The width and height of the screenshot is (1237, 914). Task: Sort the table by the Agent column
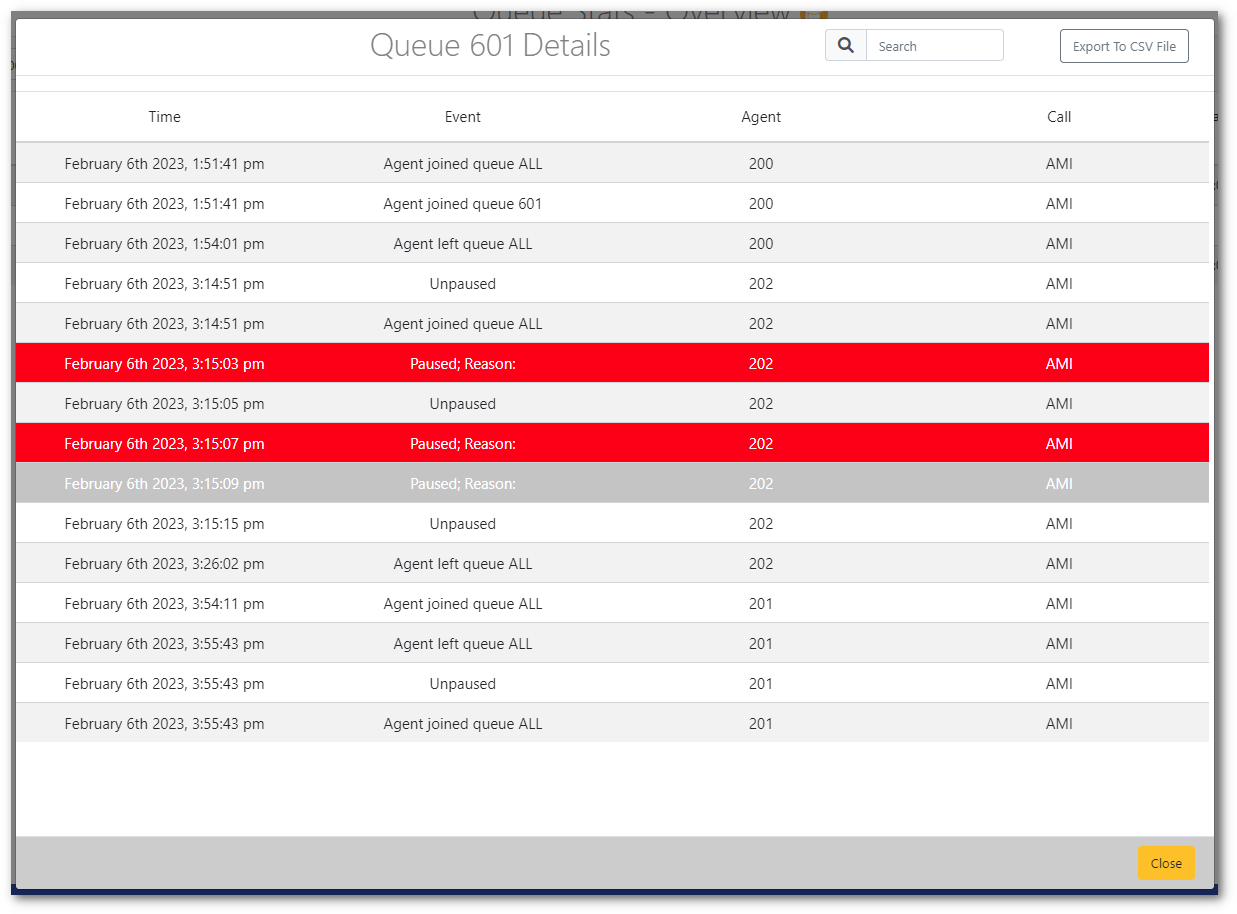point(761,116)
